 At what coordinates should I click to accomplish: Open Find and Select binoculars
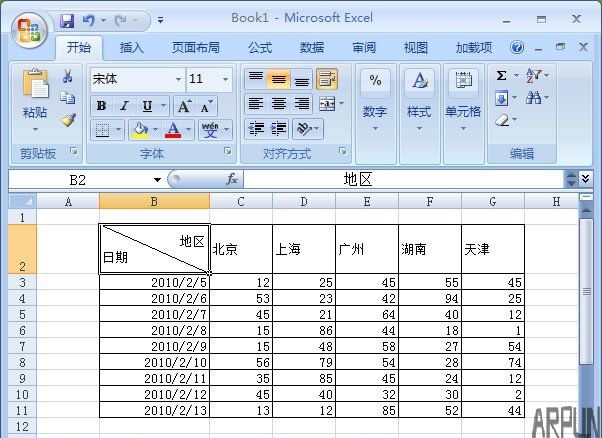(534, 98)
